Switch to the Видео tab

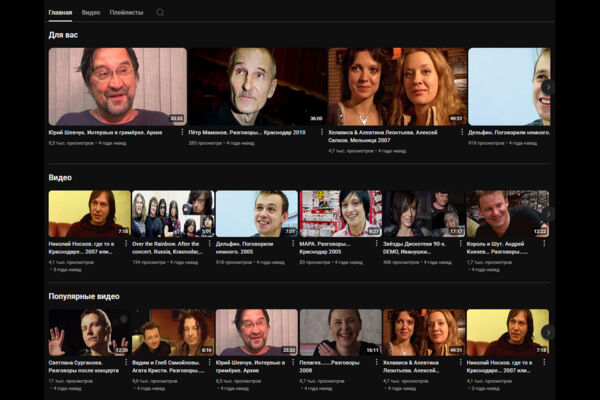click(x=91, y=12)
